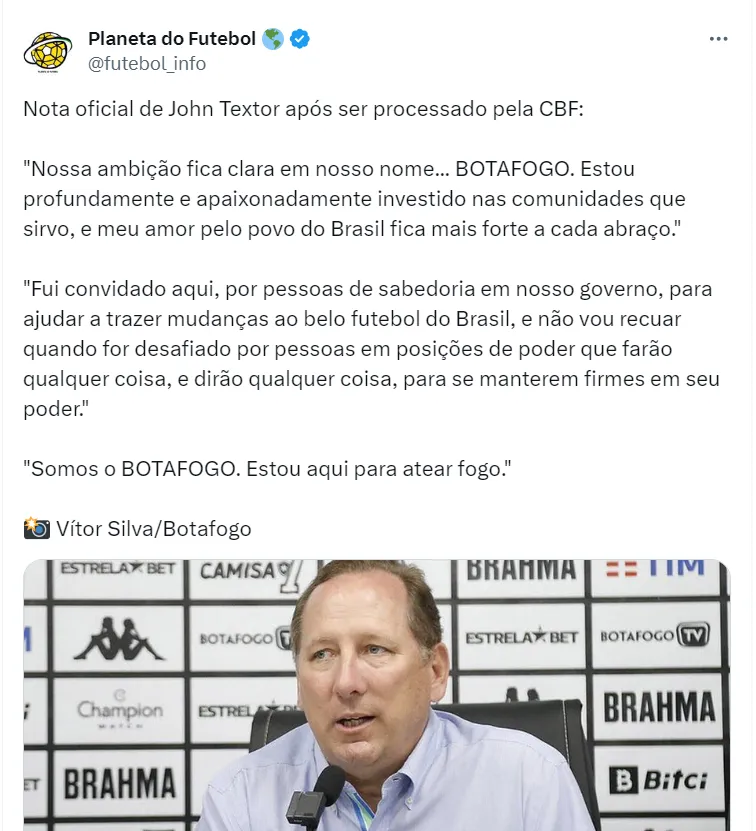Click the large BRAHMA panel at lower left
Viewport: 756px width, 831px height.
[119, 783]
